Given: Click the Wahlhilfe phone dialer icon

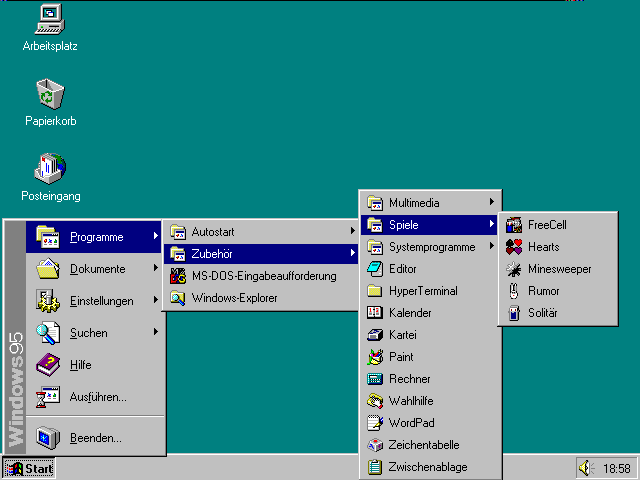Looking at the screenshot, I should 375,401.
